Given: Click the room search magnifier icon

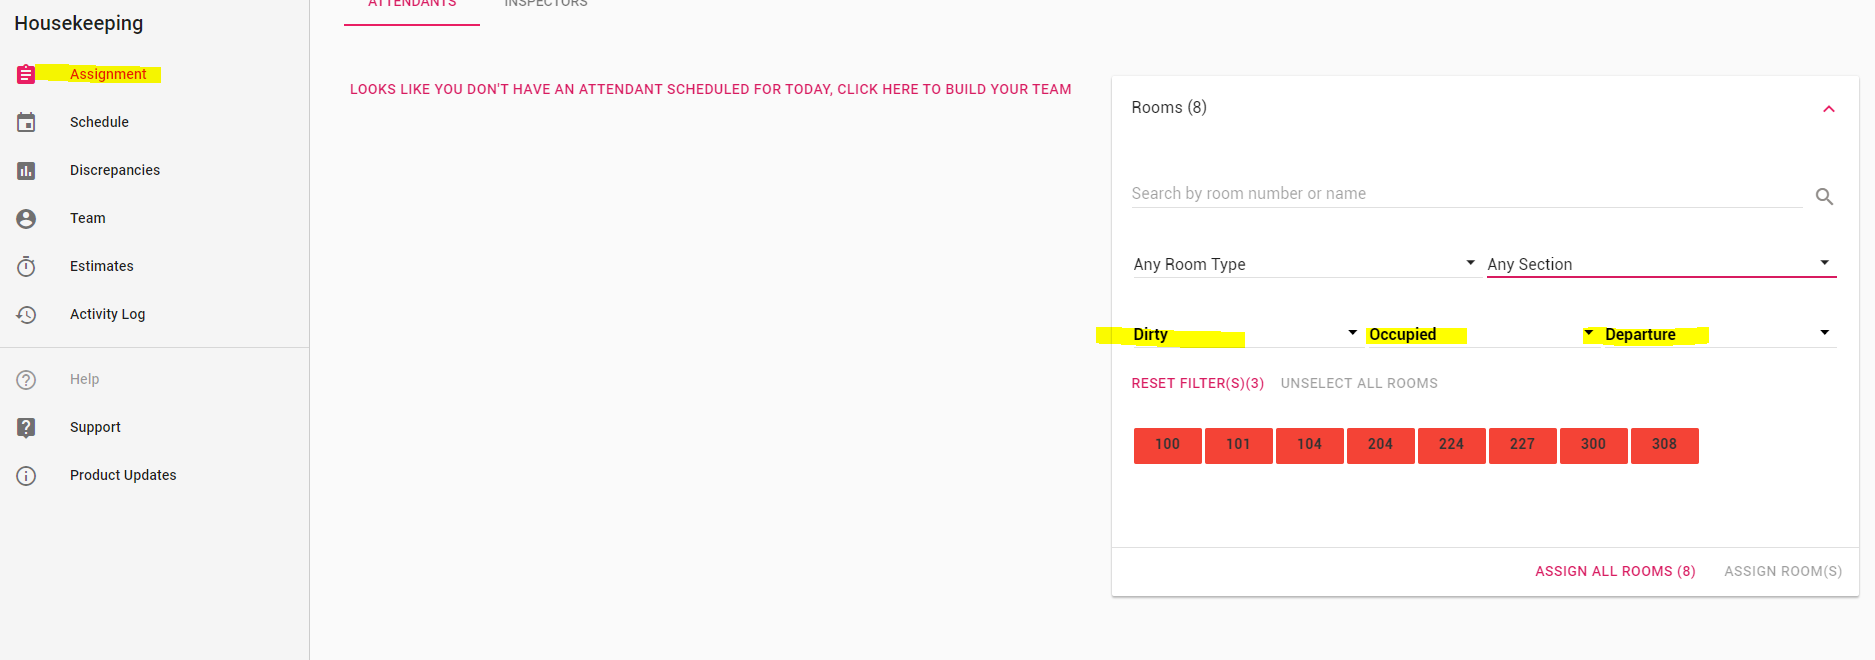Looking at the screenshot, I should point(1824,197).
